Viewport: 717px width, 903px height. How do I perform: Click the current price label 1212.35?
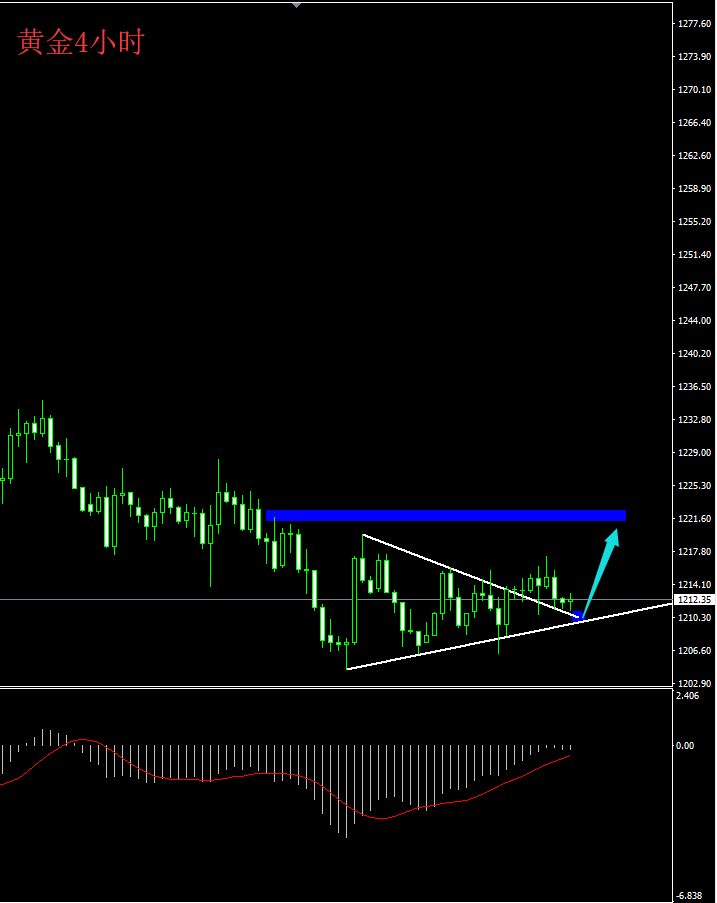click(694, 600)
